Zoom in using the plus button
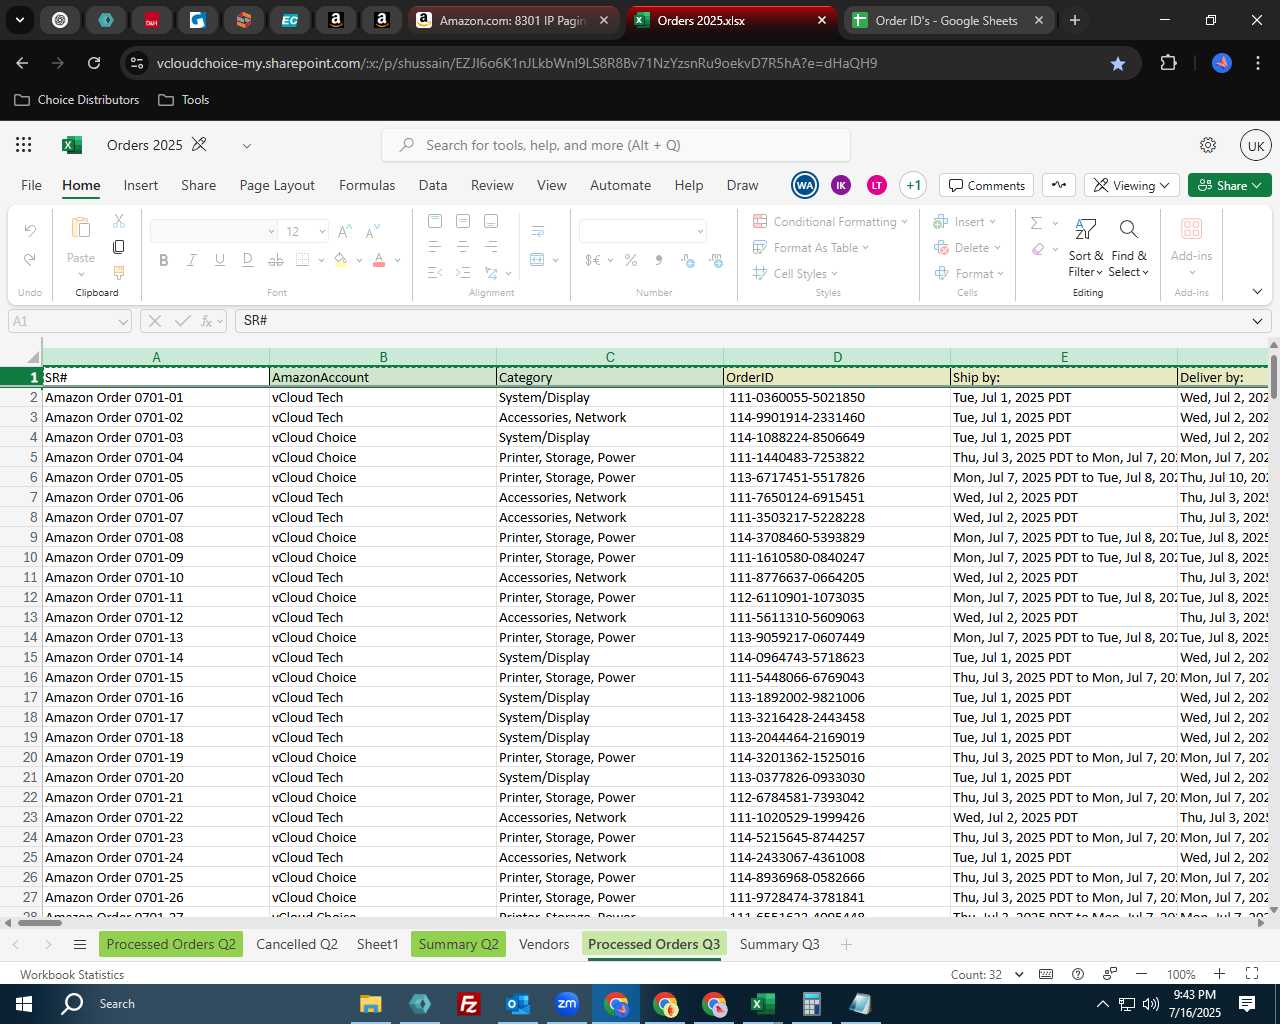Image resolution: width=1280 pixels, height=1024 pixels. click(x=1219, y=974)
